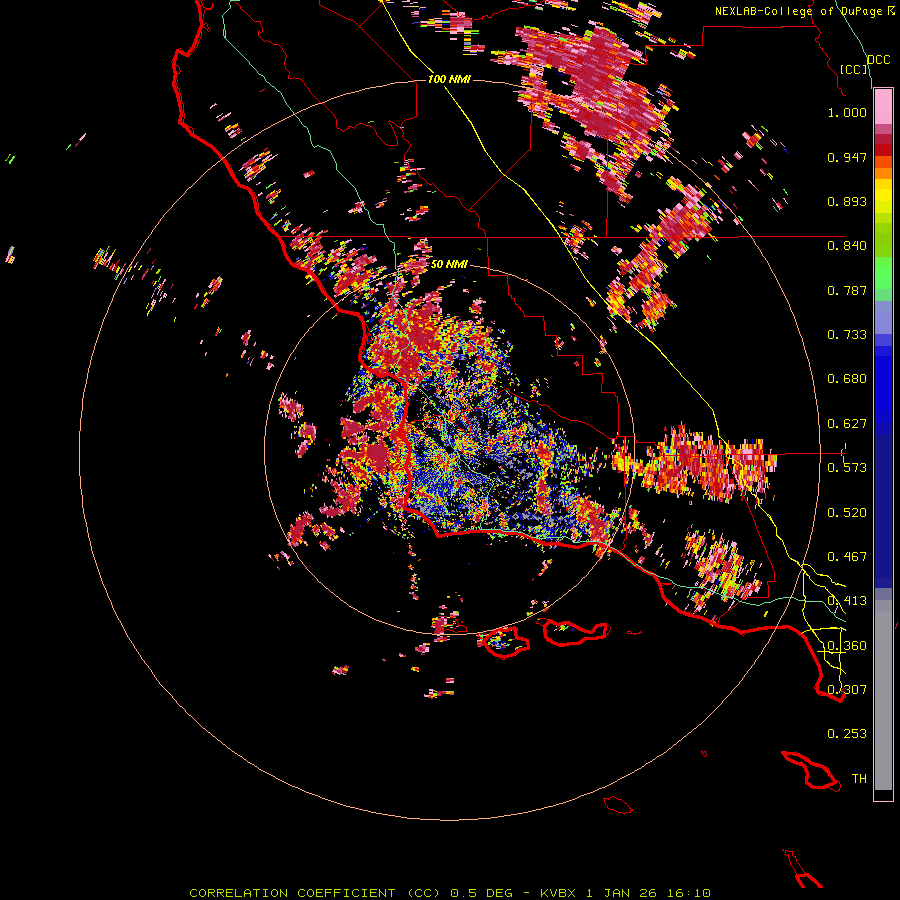This screenshot has width=900, height=900.
Task: Pick the bright green color-bar segment
Action: coord(883,273)
